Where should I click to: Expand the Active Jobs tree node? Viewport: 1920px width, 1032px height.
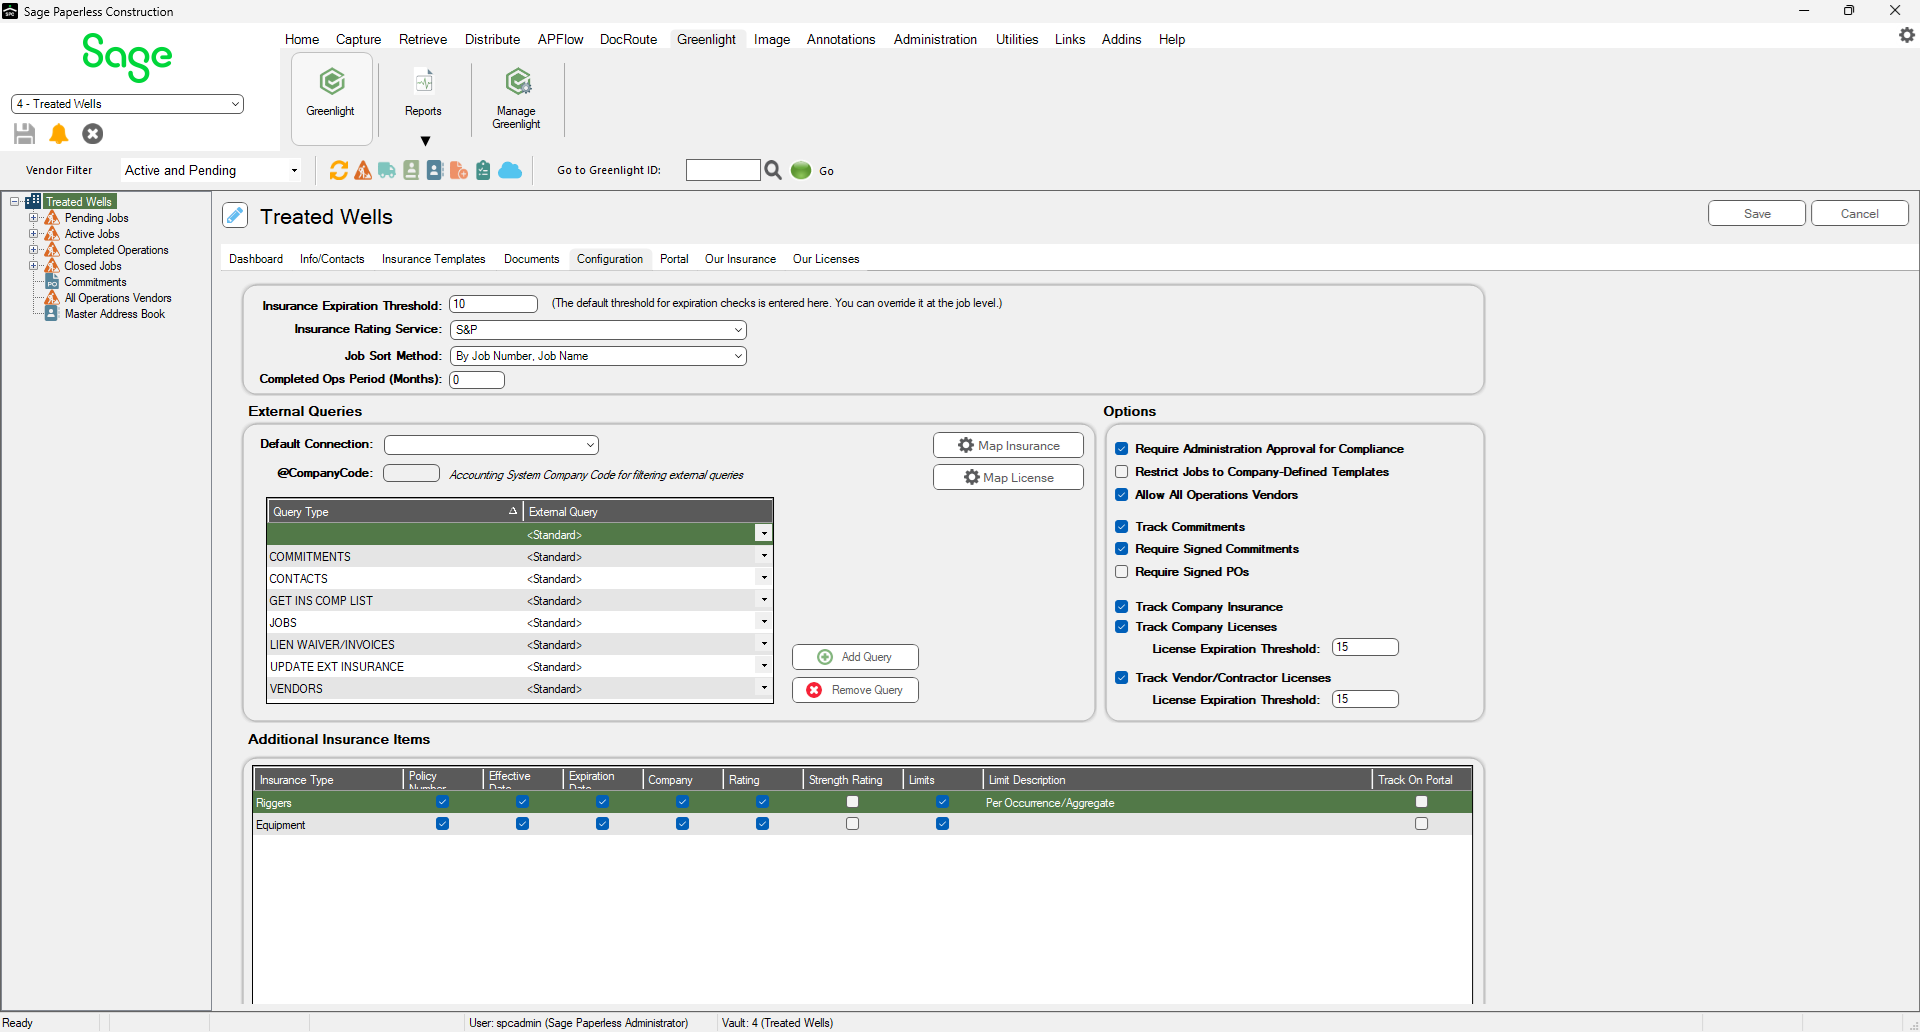click(34, 234)
